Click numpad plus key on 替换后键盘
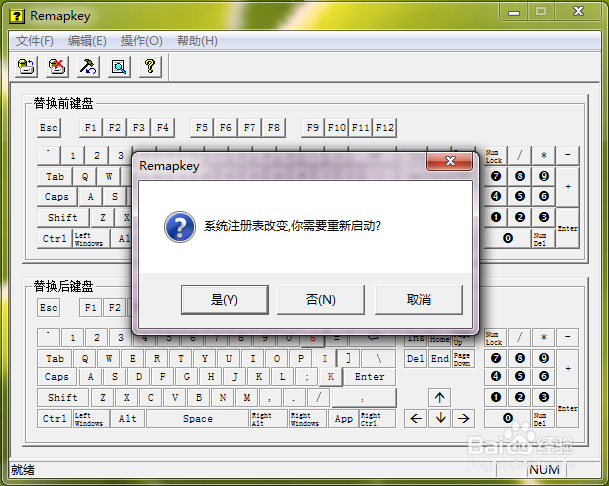Screen dimensions: 609x486 [568, 368]
